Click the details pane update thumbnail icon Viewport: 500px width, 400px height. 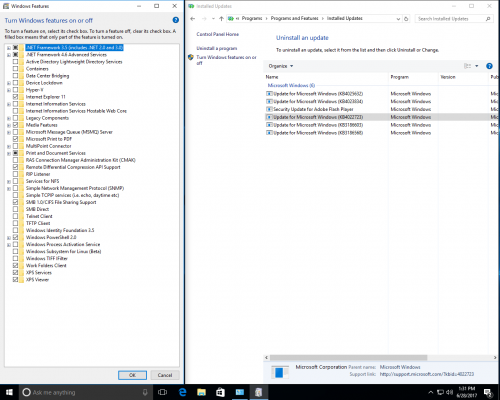point(279,372)
